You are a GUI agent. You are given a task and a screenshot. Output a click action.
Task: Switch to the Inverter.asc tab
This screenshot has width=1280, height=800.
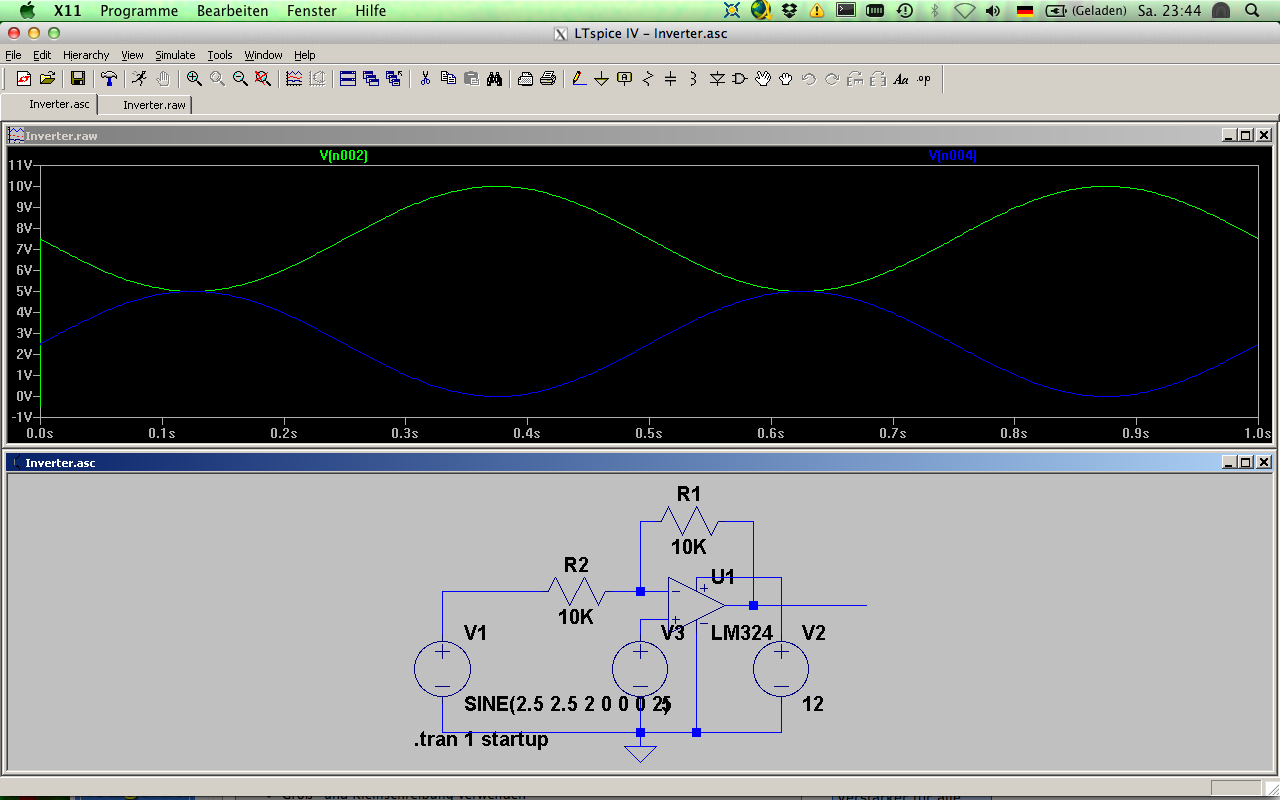[x=50, y=104]
